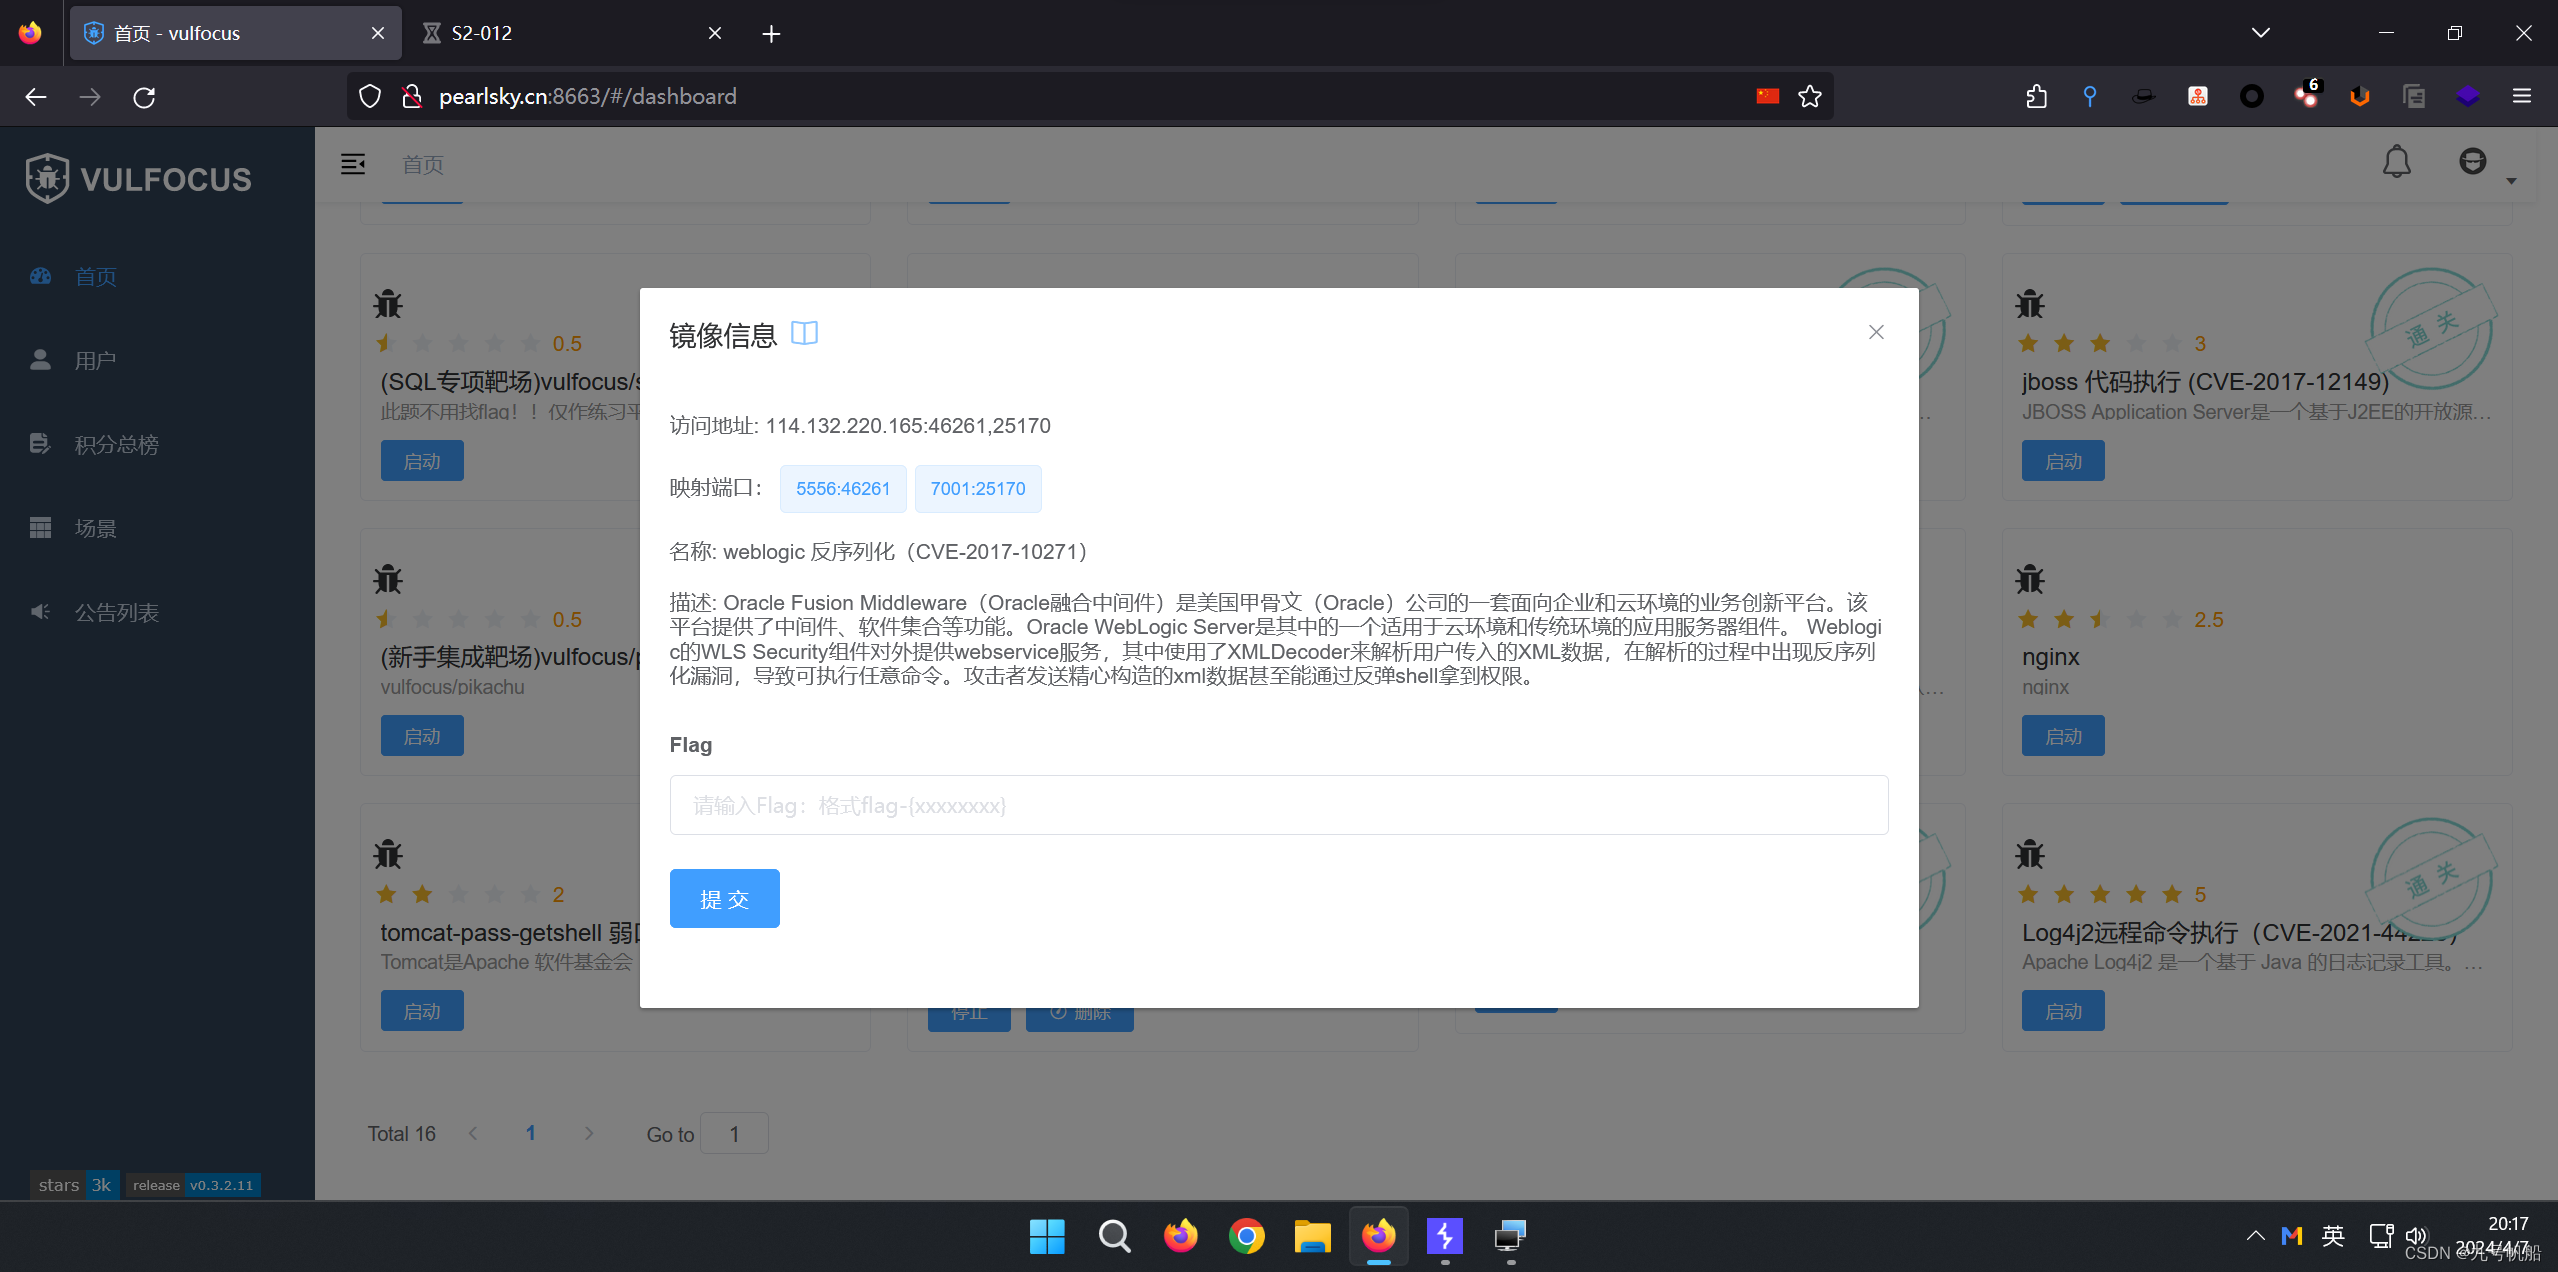
Task: Click the jboss card bug icon
Action: pos(2030,303)
